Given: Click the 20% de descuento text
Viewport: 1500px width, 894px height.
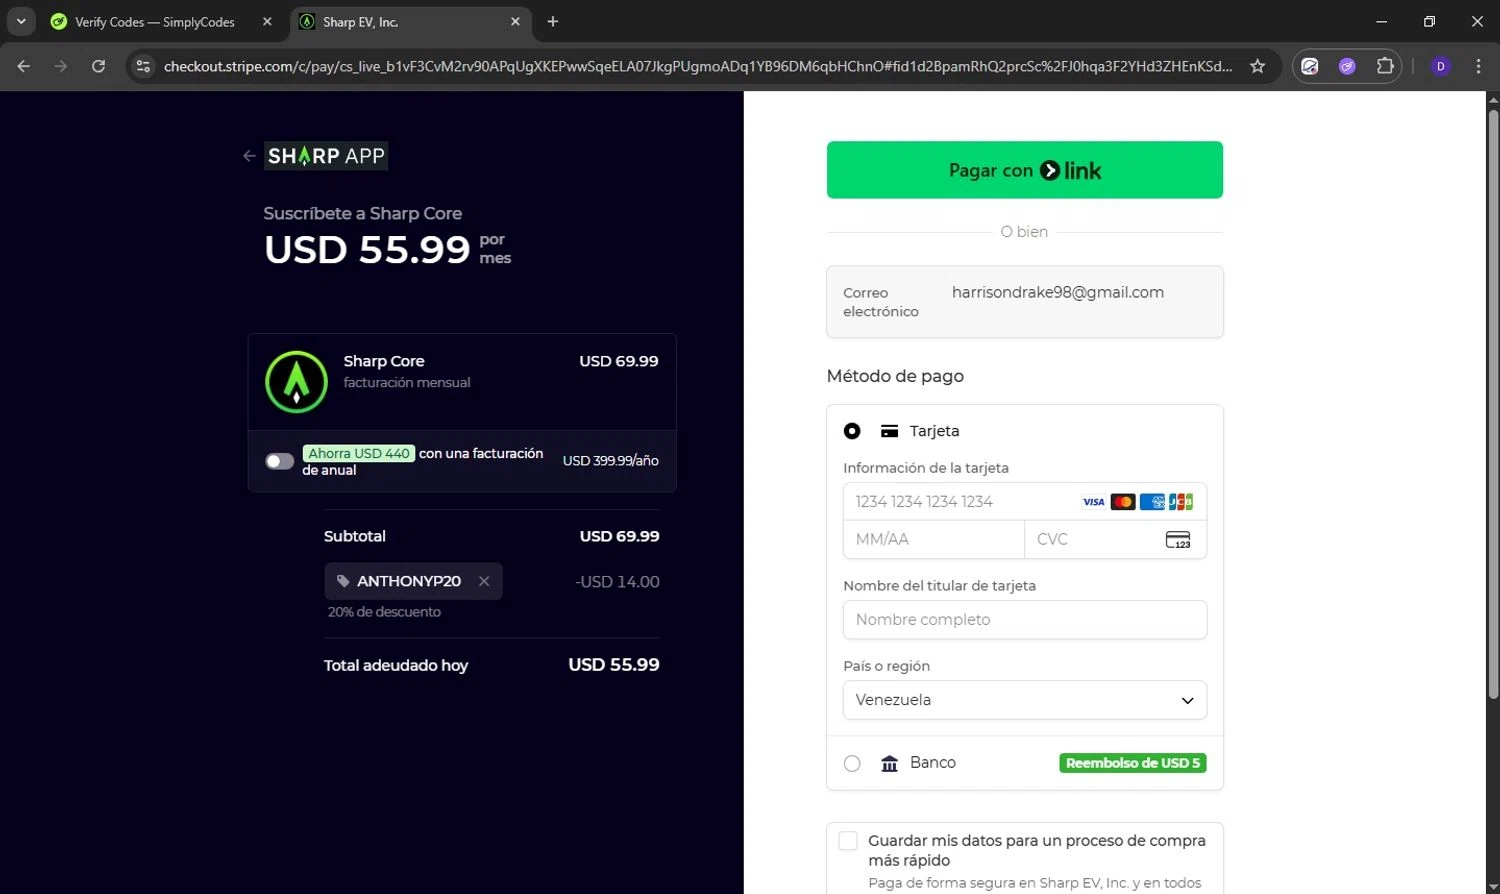Looking at the screenshot, I should pyautogui.click(x=384, y=612).
